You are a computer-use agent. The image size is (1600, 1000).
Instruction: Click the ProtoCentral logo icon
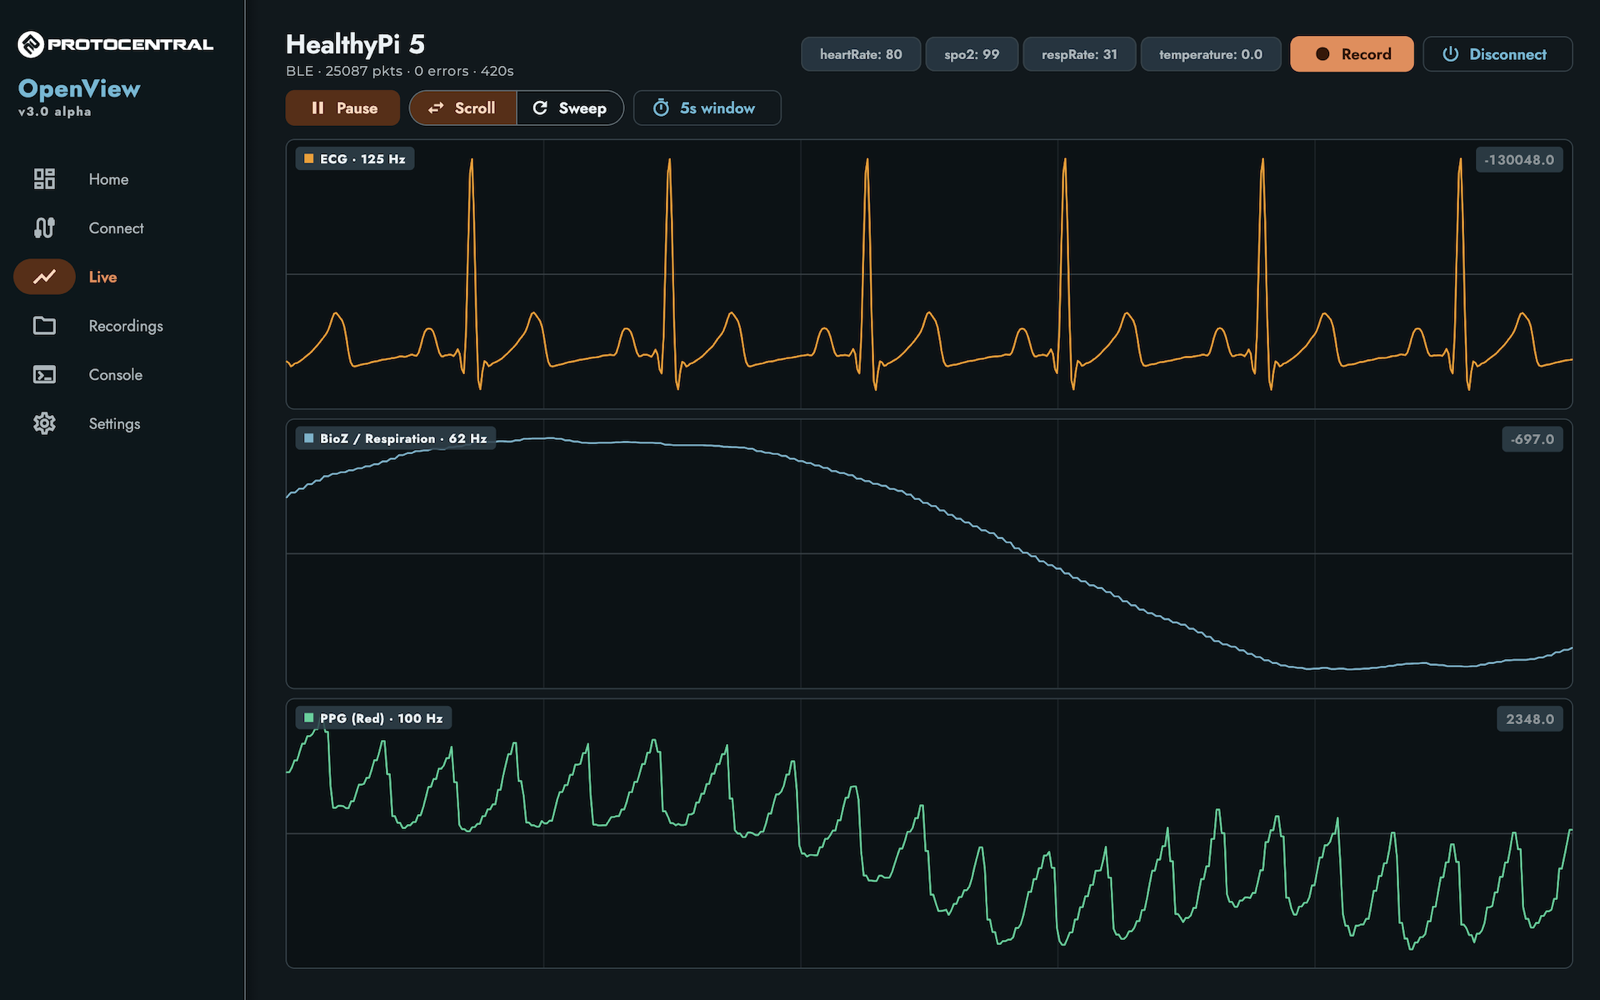tap(31, 44)
